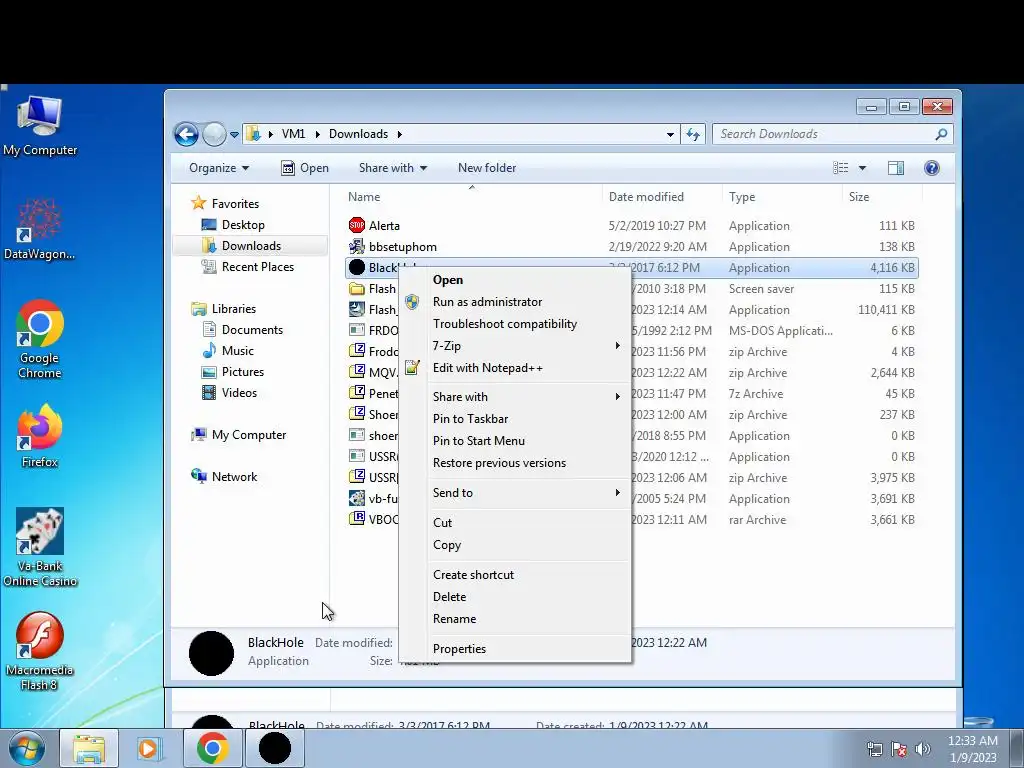Click the large BlackHole icon in details pane
This screenshot has height=768, width=1024.
[211, 653]
